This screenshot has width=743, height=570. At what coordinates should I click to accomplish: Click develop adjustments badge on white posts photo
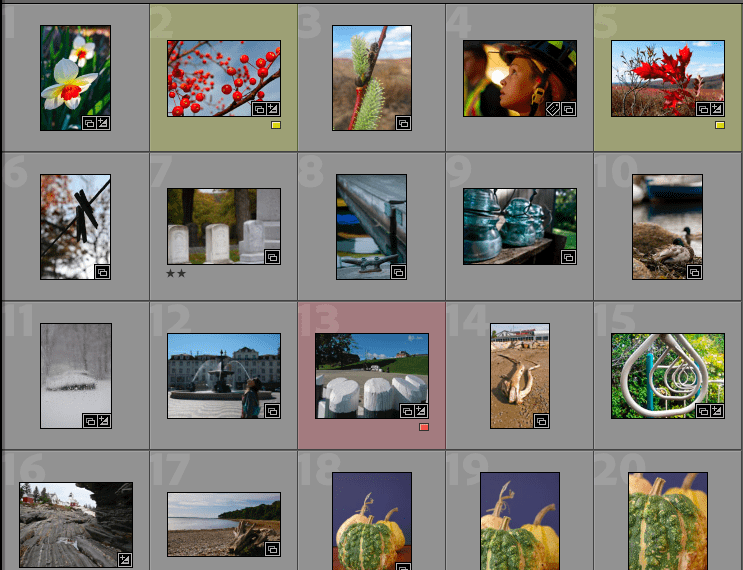[x=421, y=411]
